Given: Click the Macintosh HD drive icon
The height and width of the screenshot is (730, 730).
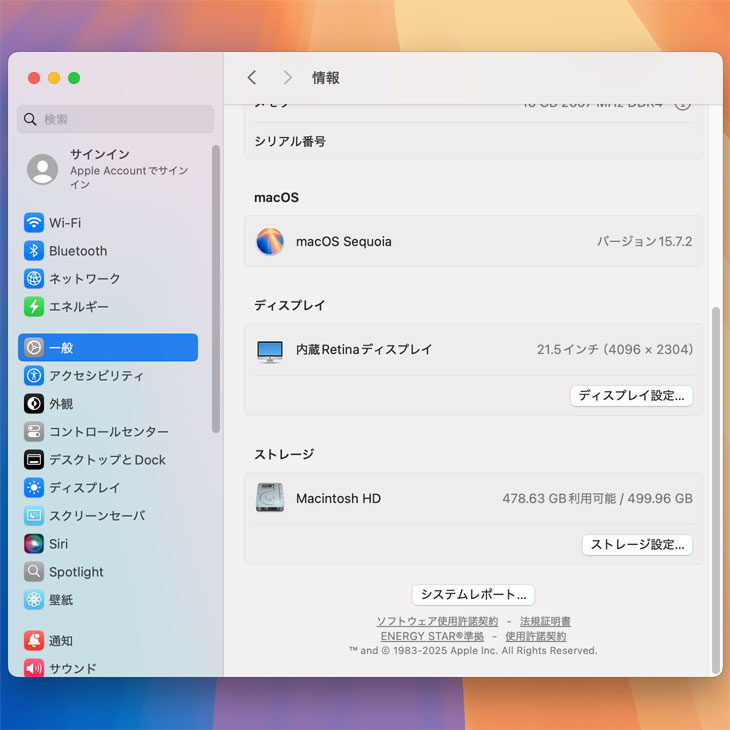Looking at the screenshot, I should [270, 498].
